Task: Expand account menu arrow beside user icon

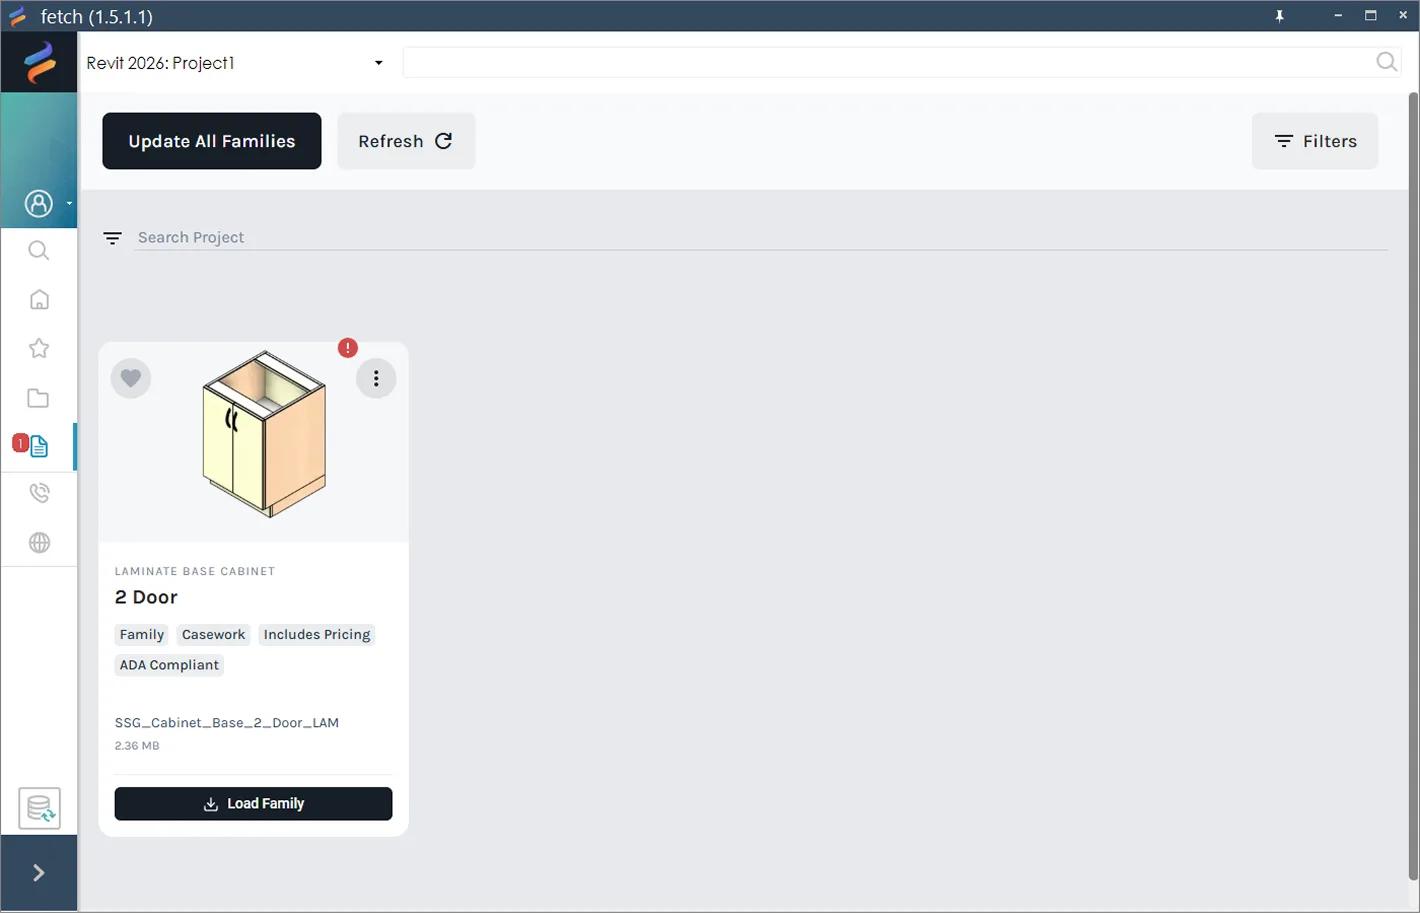Action: click(69, 204)
